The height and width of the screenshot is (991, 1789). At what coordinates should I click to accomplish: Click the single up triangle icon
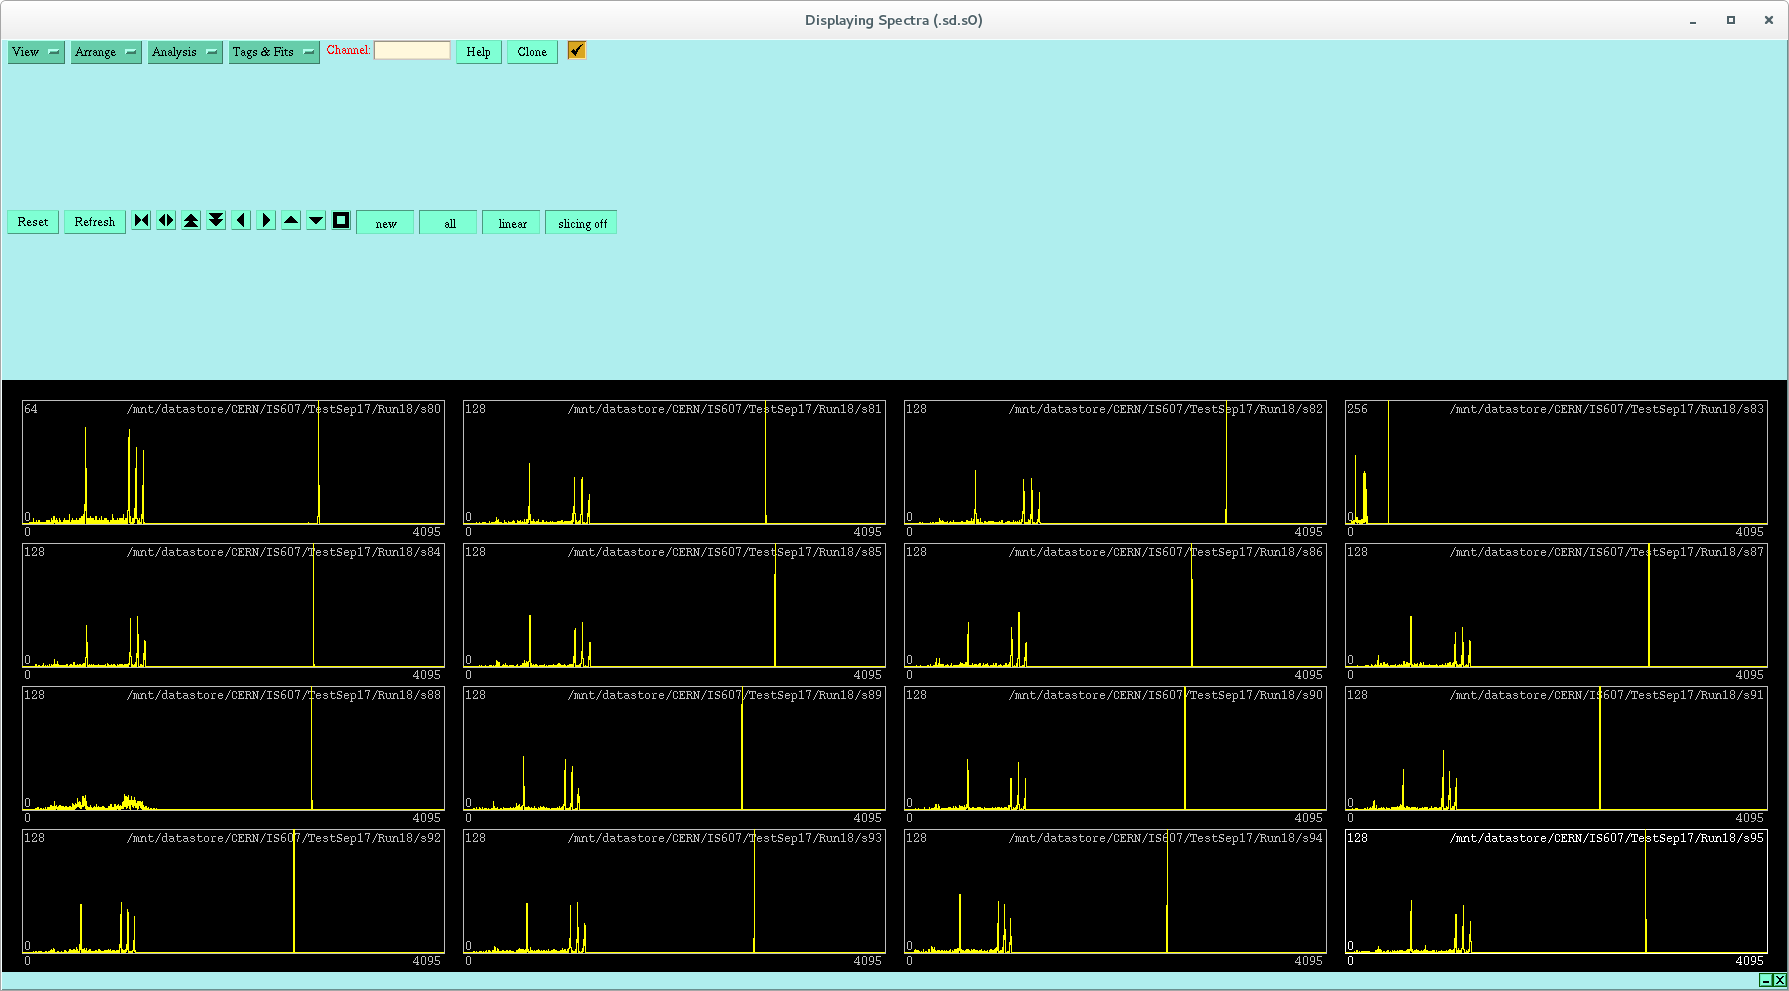pos(291,221)
